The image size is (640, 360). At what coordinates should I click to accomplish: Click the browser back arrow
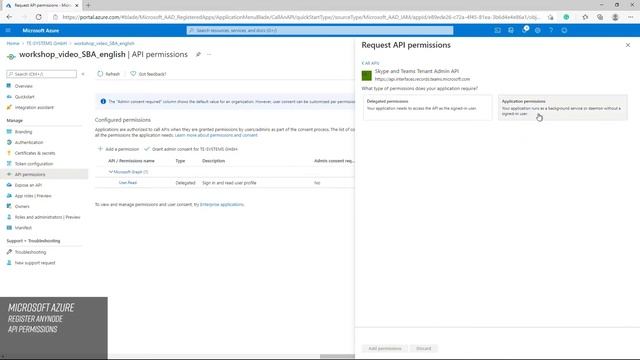pyautogui.click(x=9, y=17)
